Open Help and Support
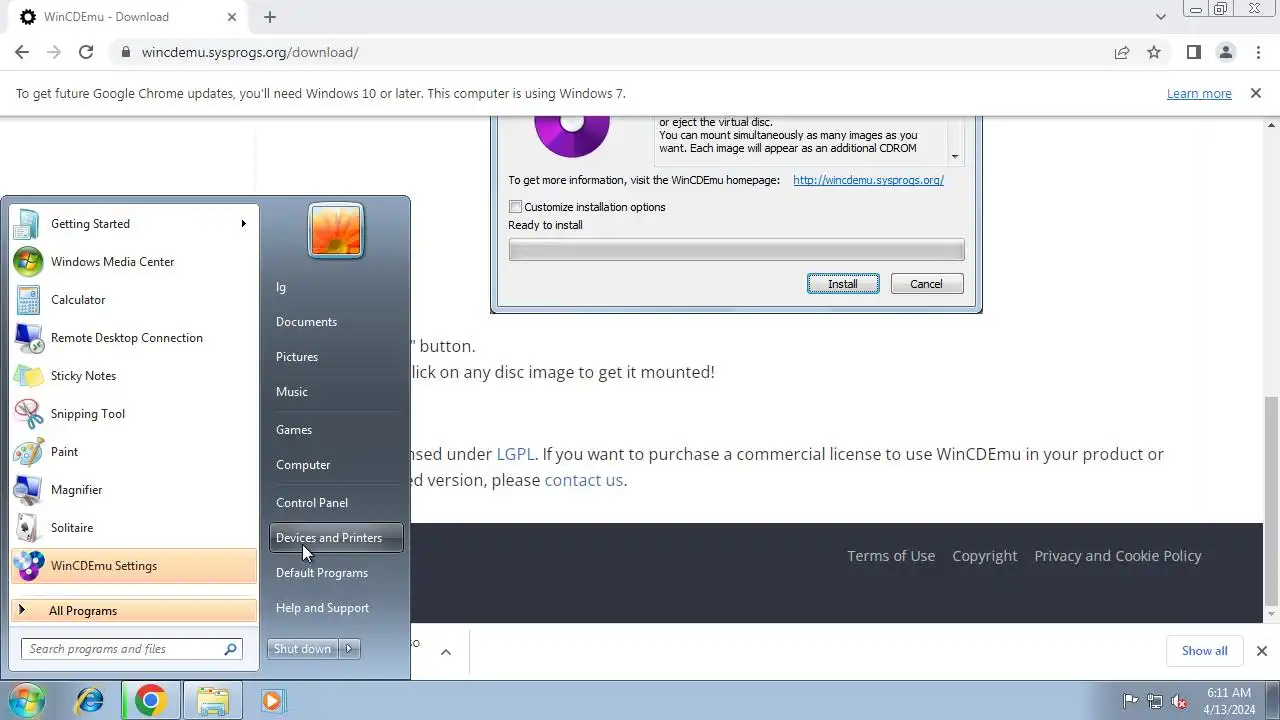The image size is (1280, 720). click(322, 608)
